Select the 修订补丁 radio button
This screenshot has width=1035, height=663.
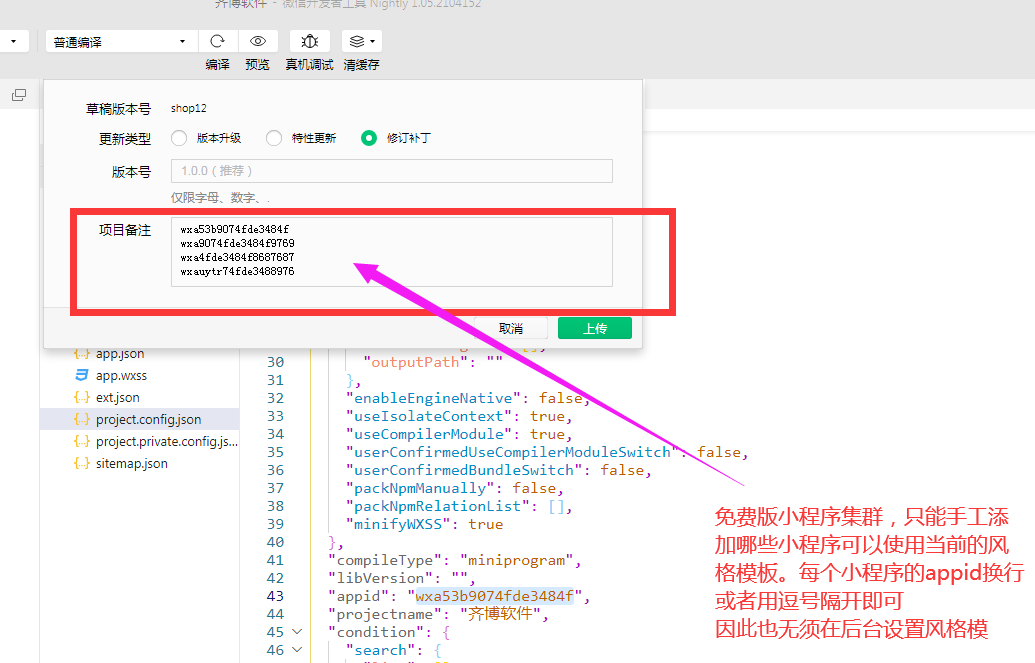[369, 138]
